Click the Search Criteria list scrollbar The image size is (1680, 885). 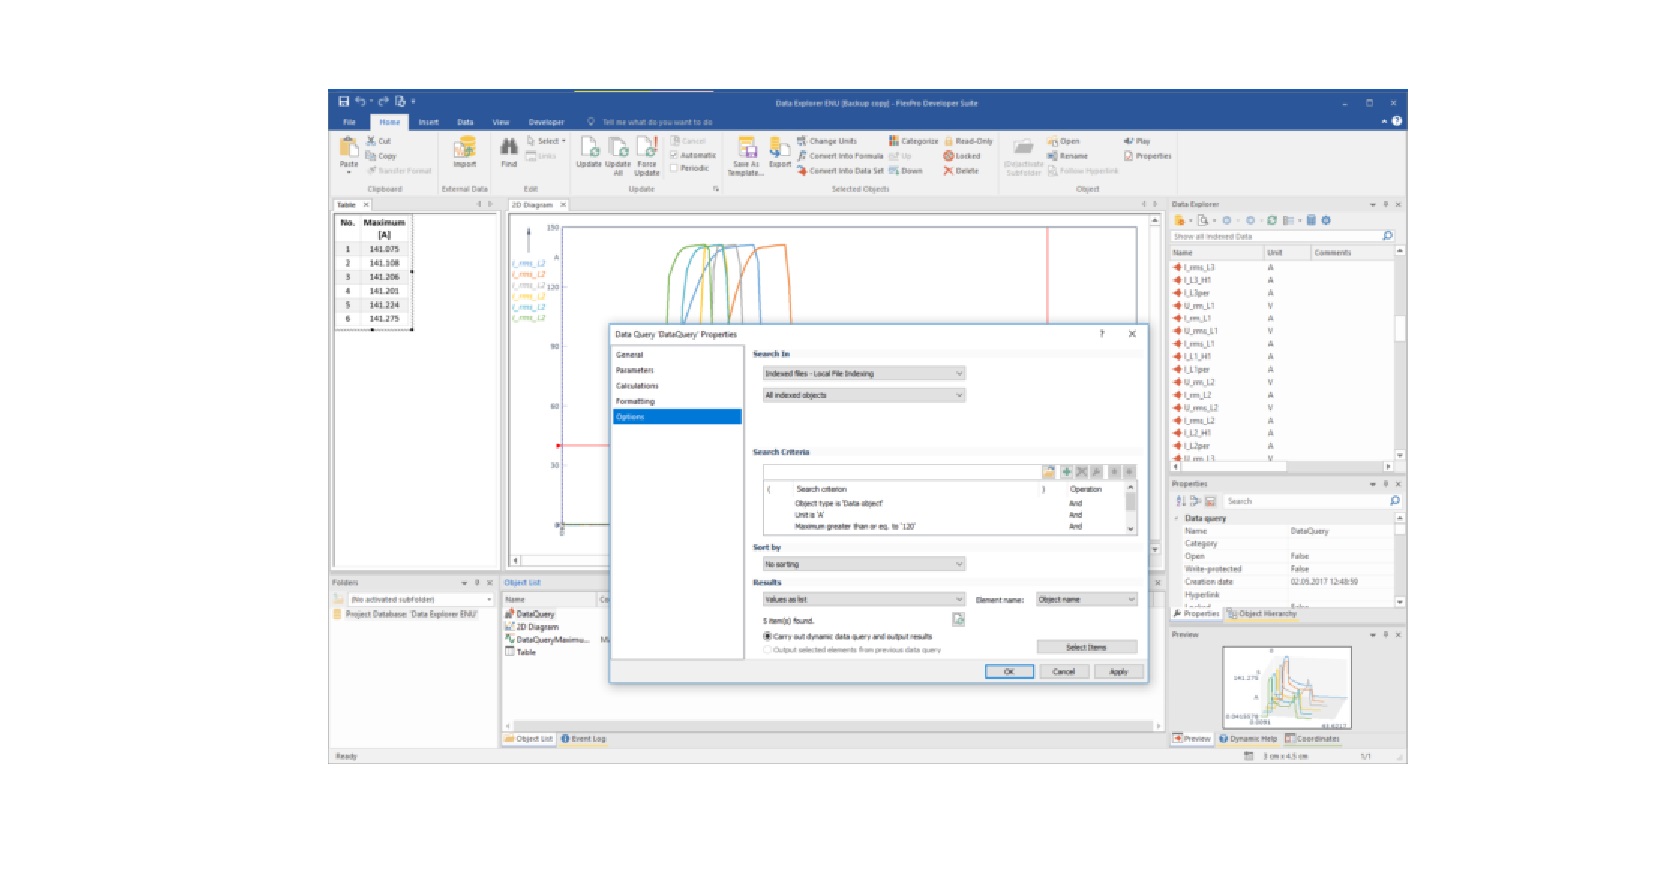point(1131,508)
